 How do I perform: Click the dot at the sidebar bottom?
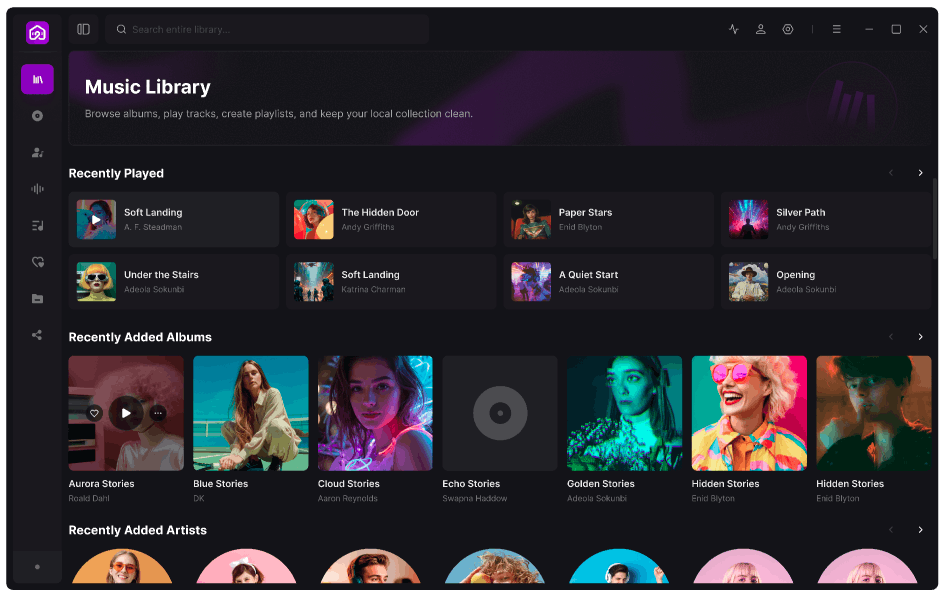point(38,567)
